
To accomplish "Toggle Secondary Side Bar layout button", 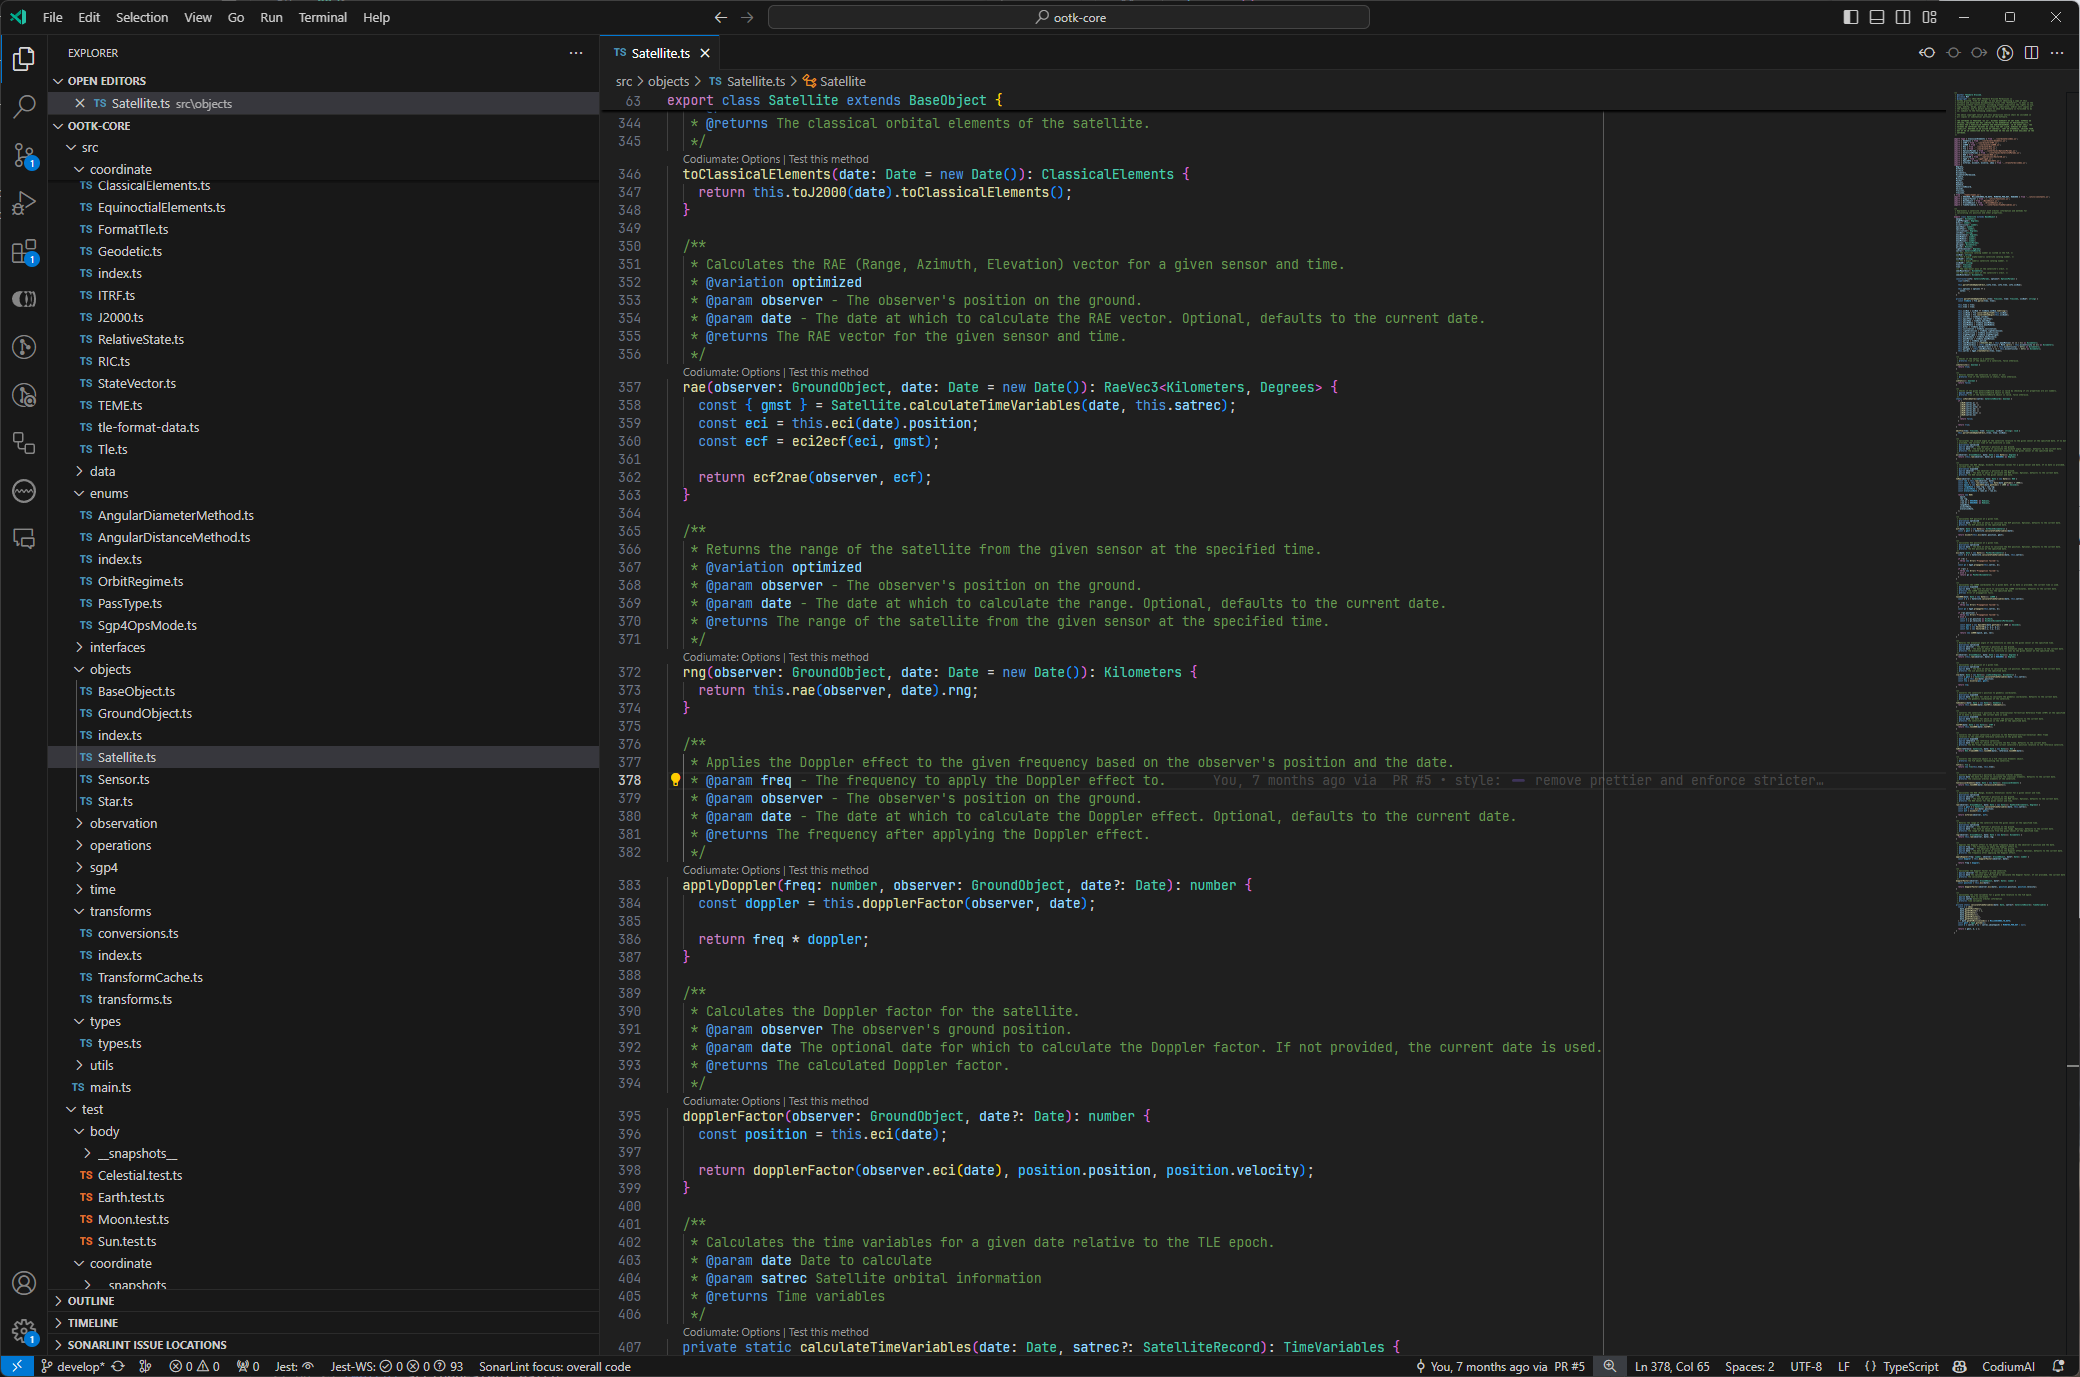I will click(x=1903, y=17).
